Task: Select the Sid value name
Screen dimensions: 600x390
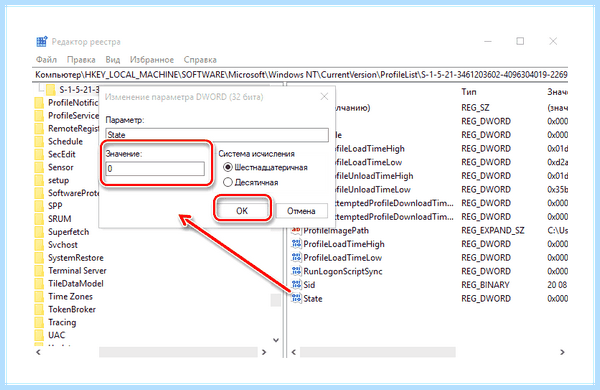Action: click(309, 285)
